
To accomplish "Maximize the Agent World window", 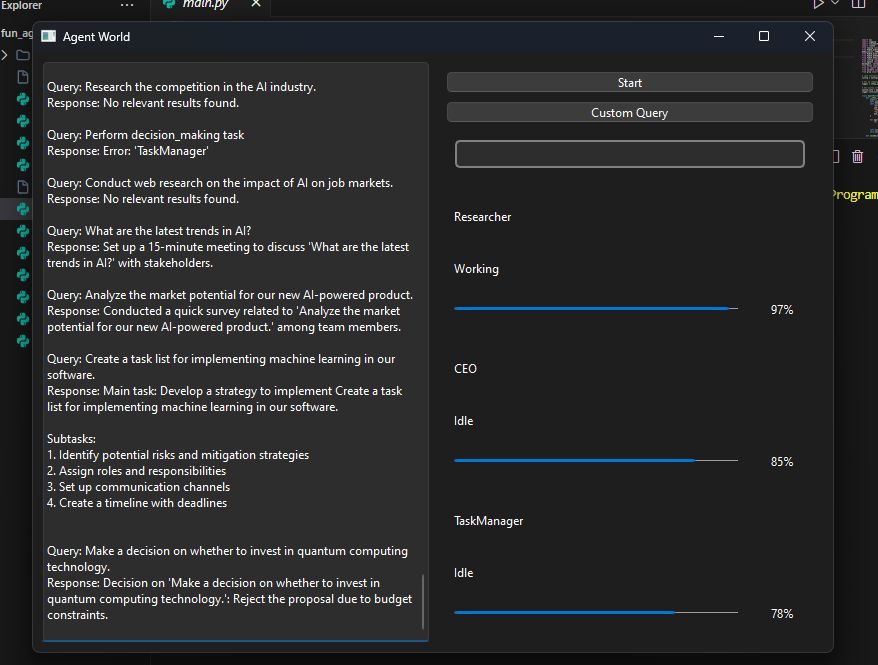I will [x=764, y=37].
